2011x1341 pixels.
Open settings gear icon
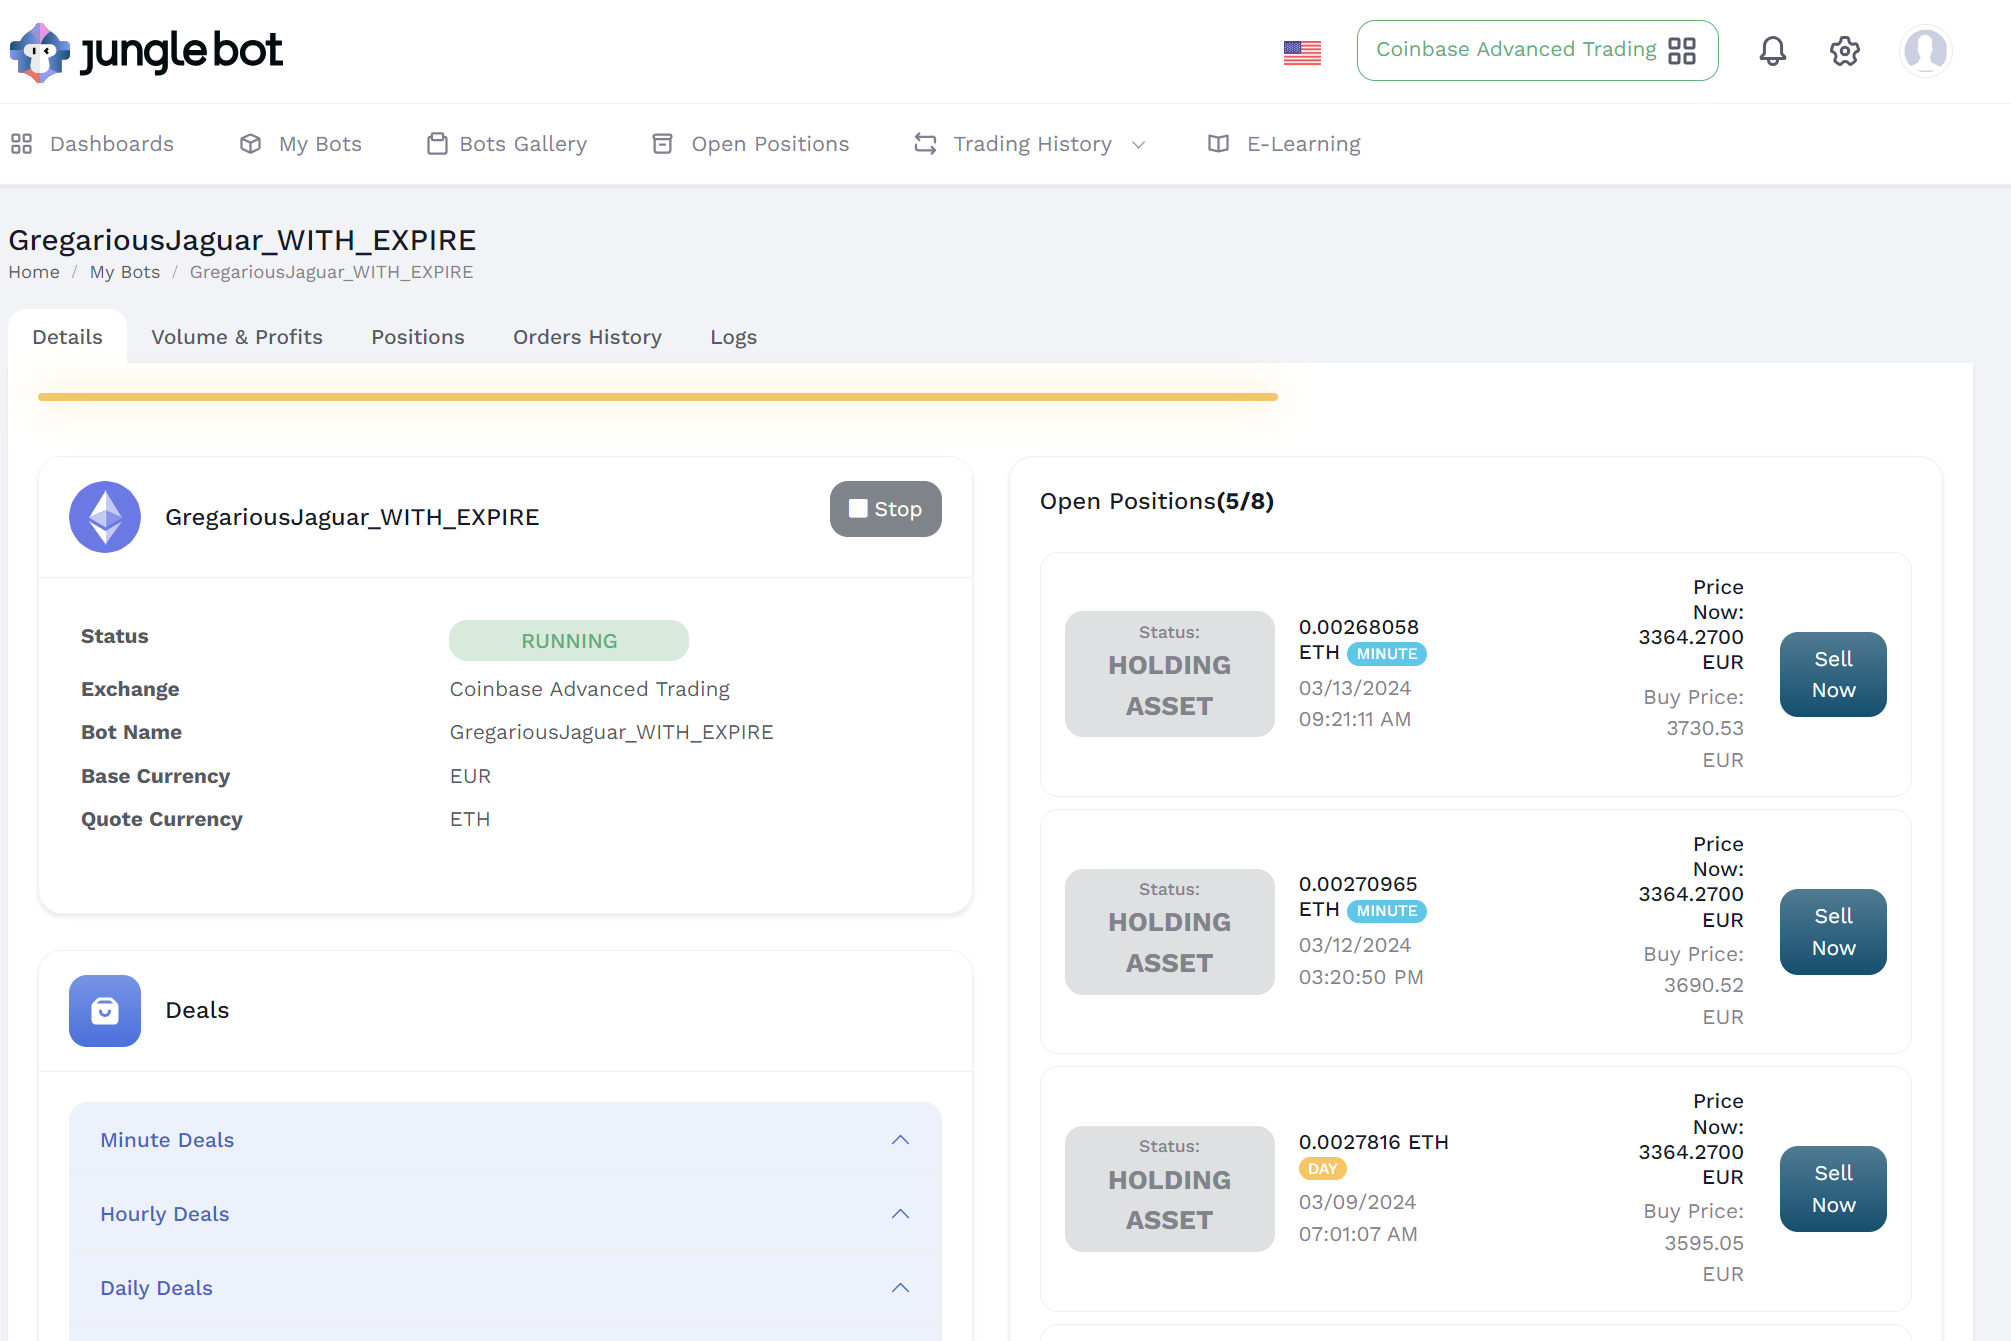(x=1844, y=51)
